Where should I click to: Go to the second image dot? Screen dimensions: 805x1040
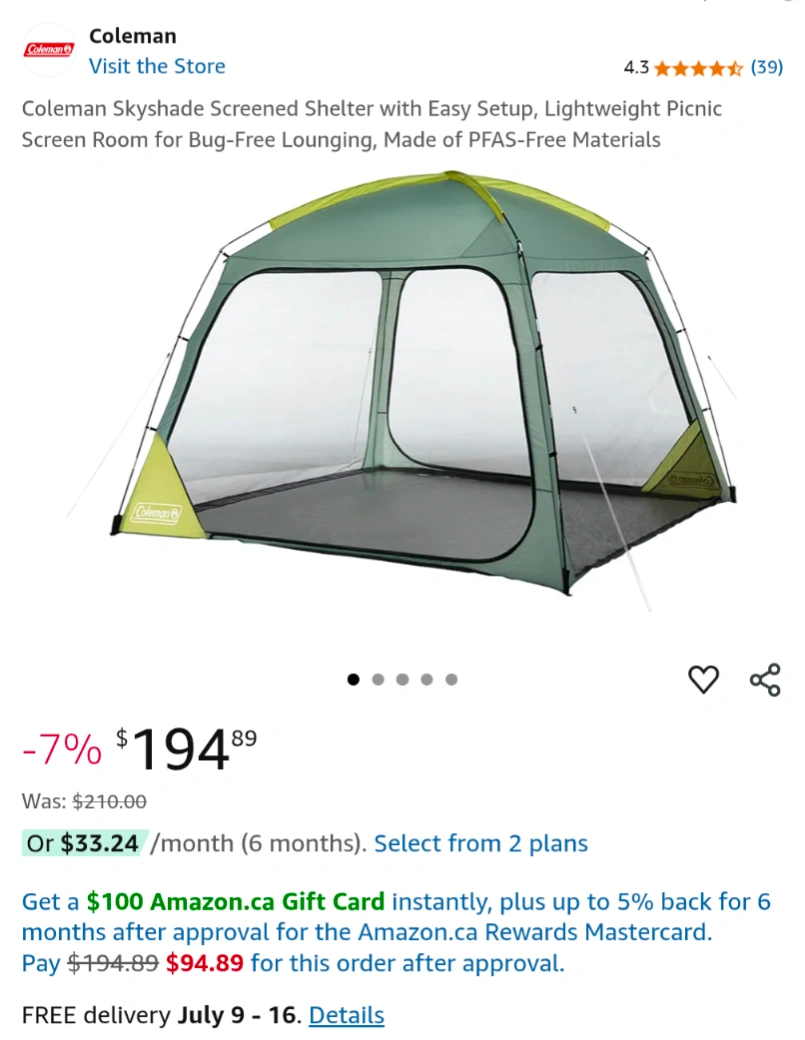coord(378,679)
